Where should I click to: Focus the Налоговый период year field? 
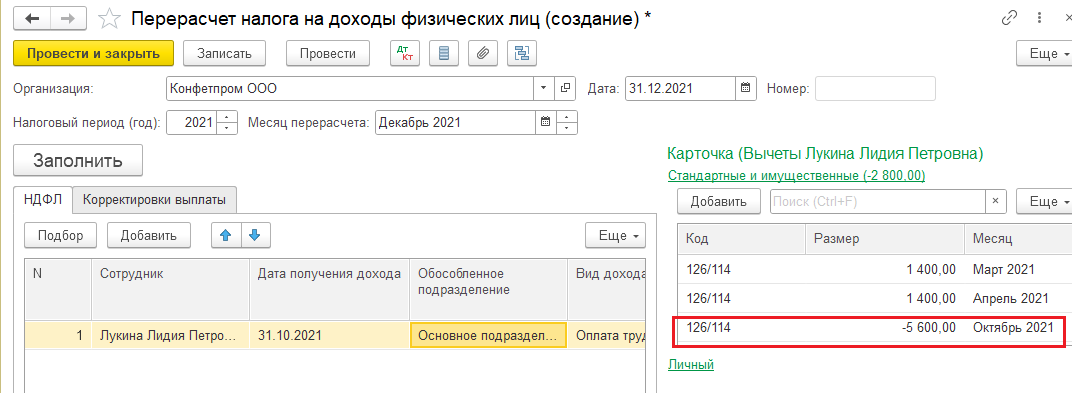tap(192, 123)
